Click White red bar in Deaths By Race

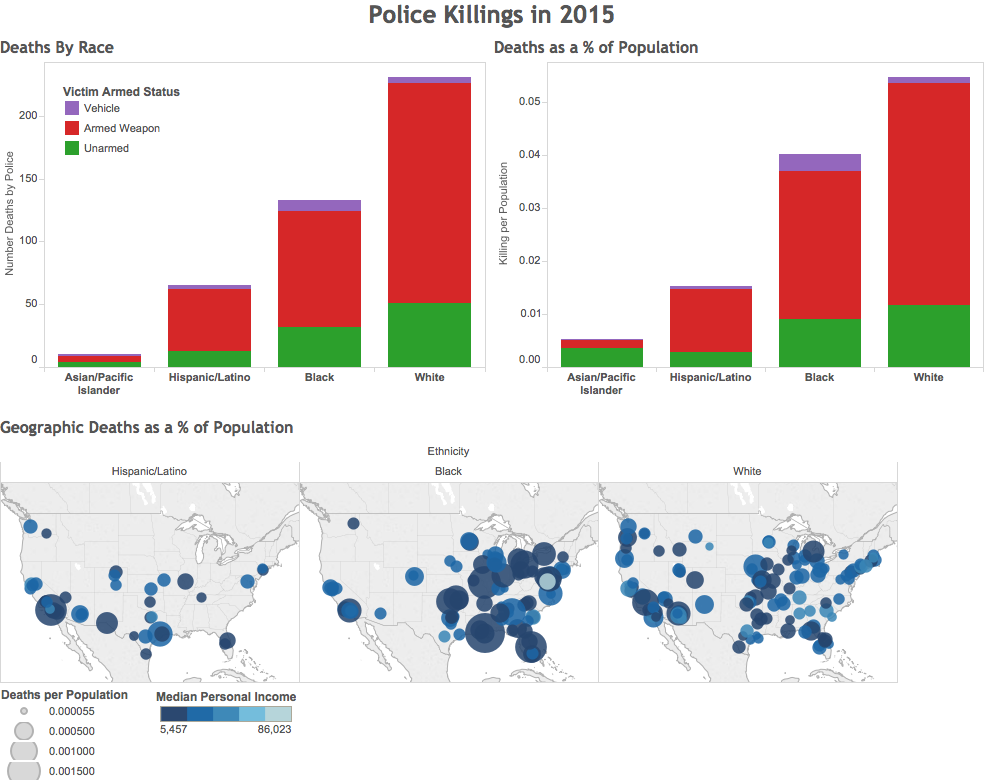[429, 193]
